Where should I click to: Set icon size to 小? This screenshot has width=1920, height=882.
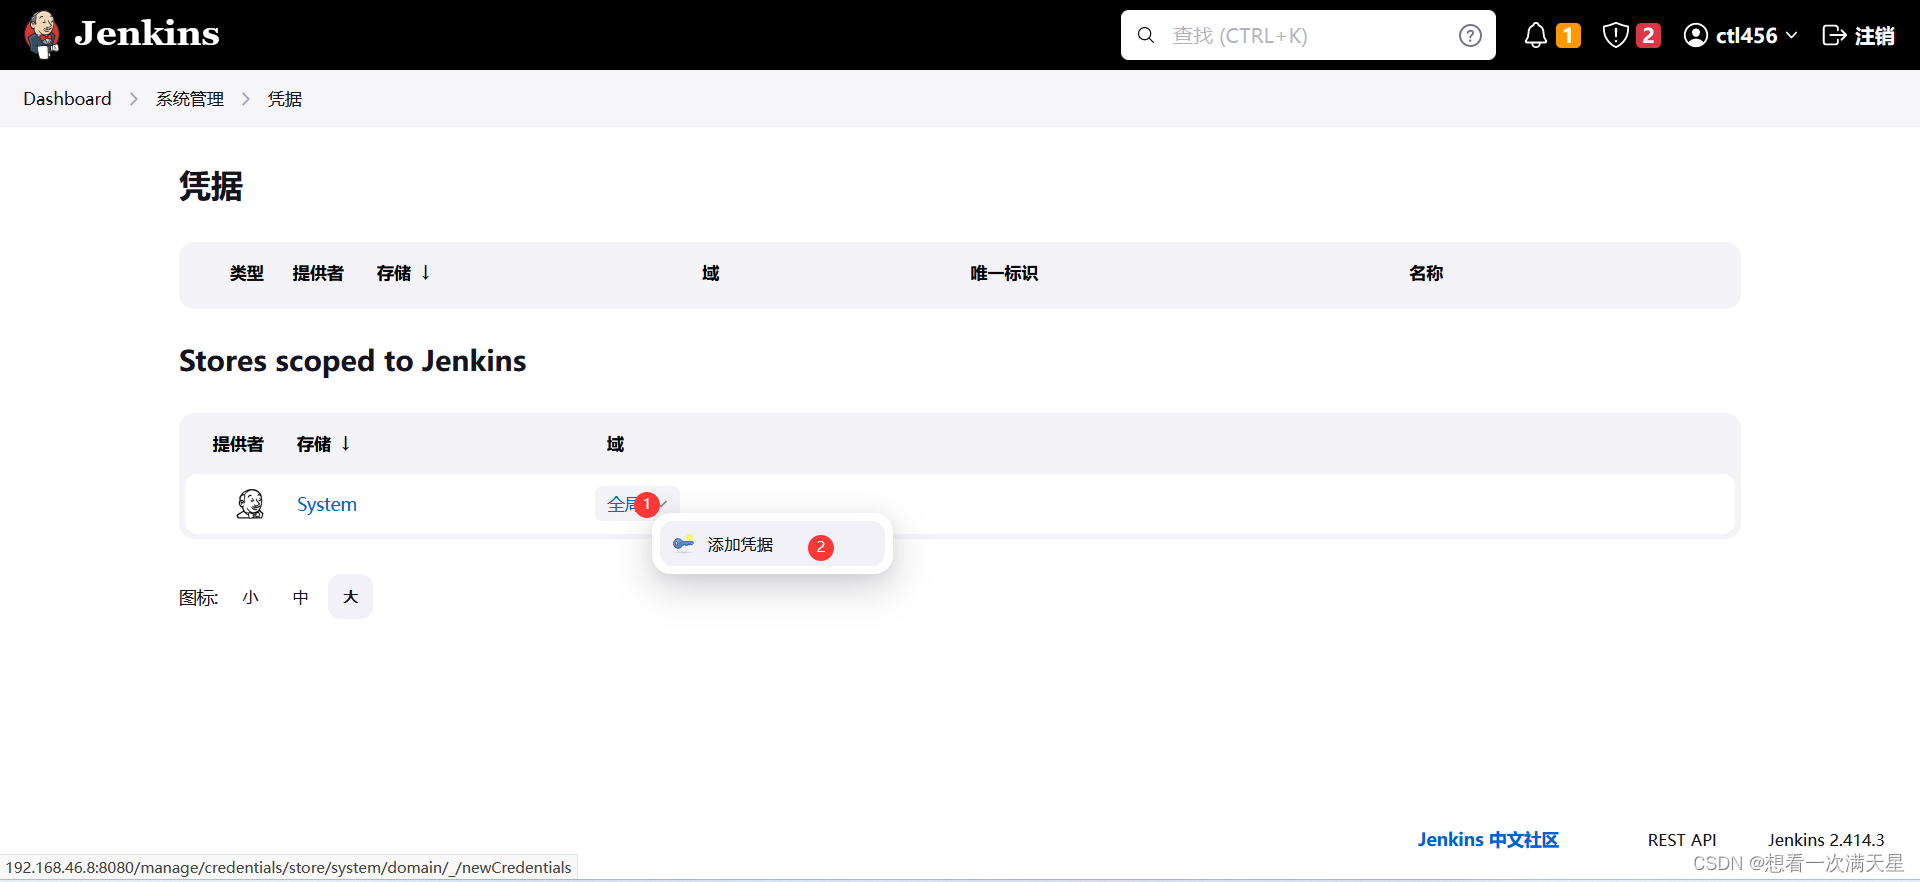(x=250, y=597)
